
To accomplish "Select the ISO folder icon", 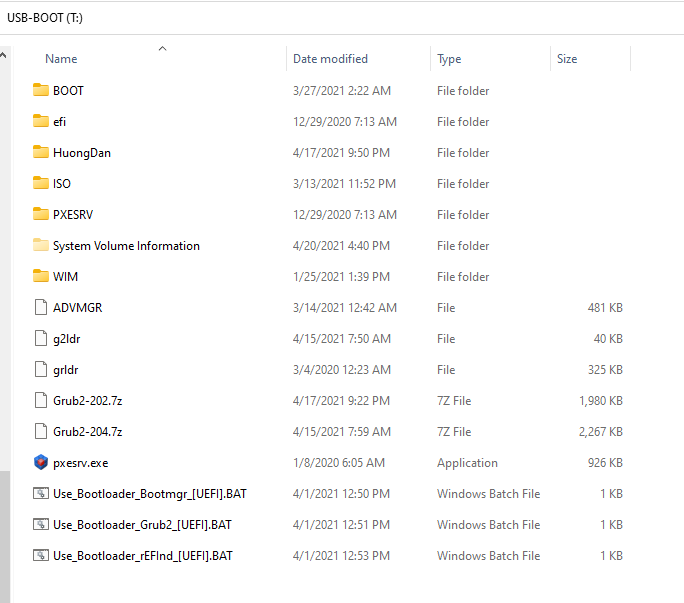I will click(41, 183).
